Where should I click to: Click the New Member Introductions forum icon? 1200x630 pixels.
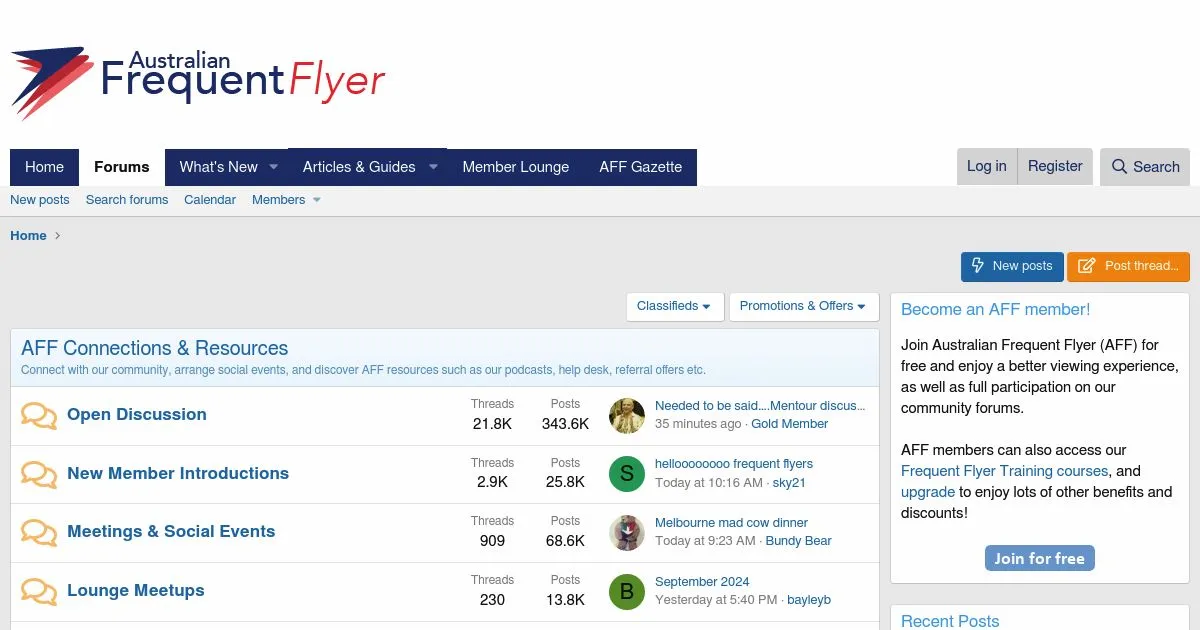39,474
